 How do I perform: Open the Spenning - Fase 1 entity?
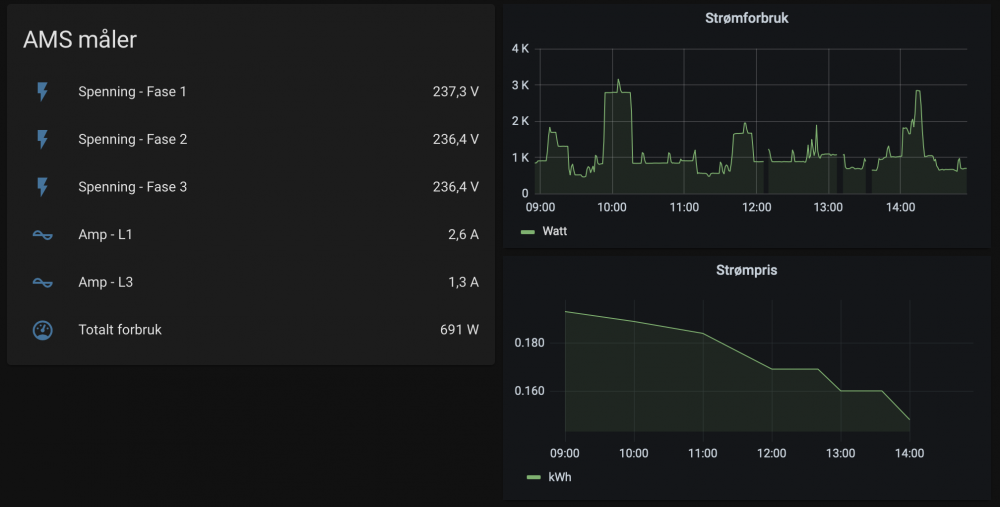132,92
